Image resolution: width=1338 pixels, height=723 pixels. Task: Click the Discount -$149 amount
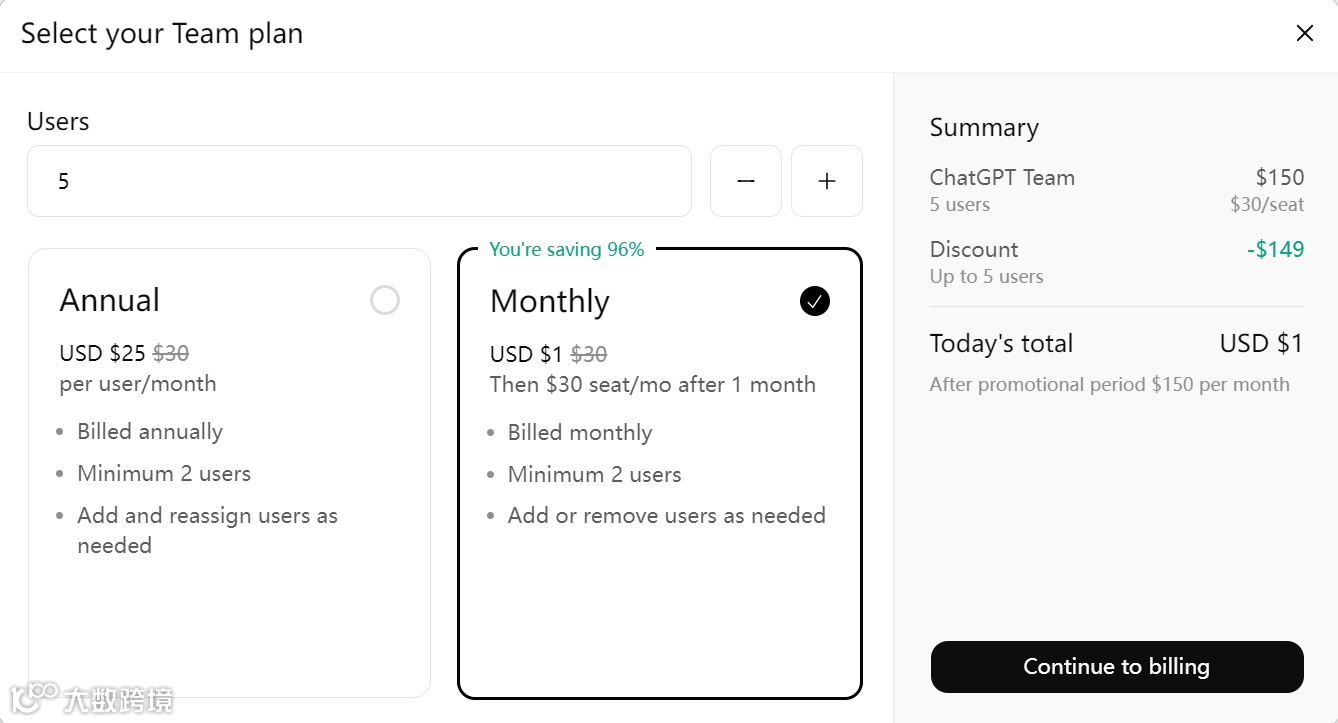[x=1275, y=250]
